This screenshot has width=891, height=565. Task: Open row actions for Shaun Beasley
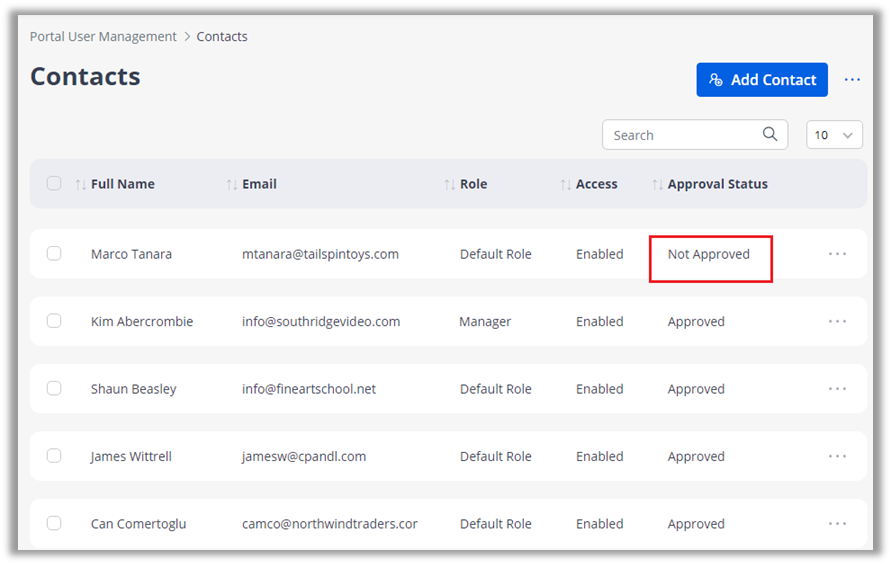837,389
